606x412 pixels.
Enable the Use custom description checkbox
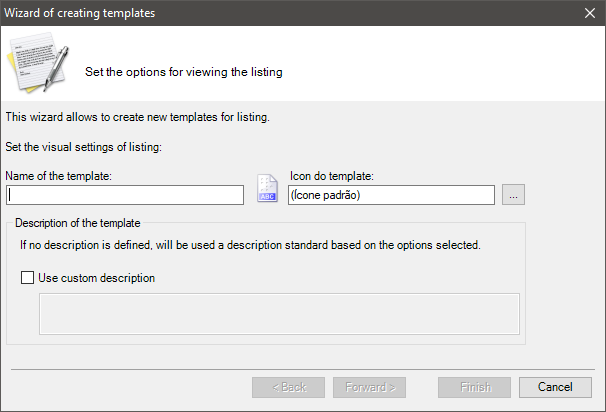[28, 278]
